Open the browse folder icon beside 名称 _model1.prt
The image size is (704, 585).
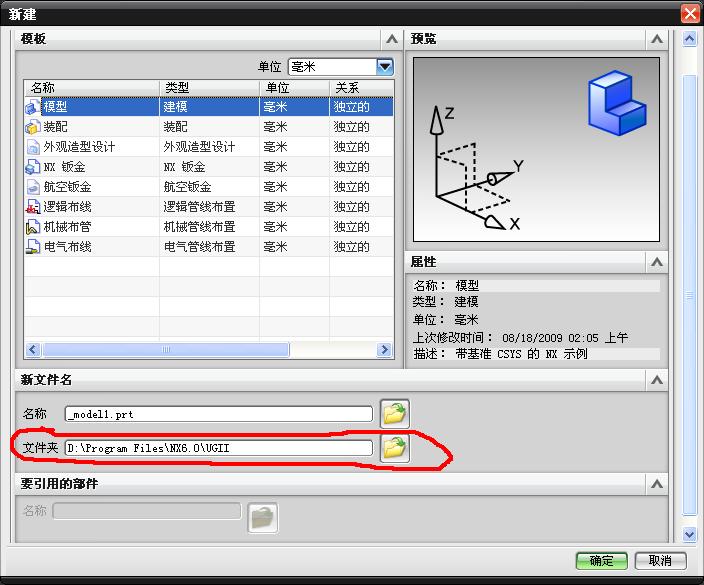pyautogui.click(x=395, y=413)
